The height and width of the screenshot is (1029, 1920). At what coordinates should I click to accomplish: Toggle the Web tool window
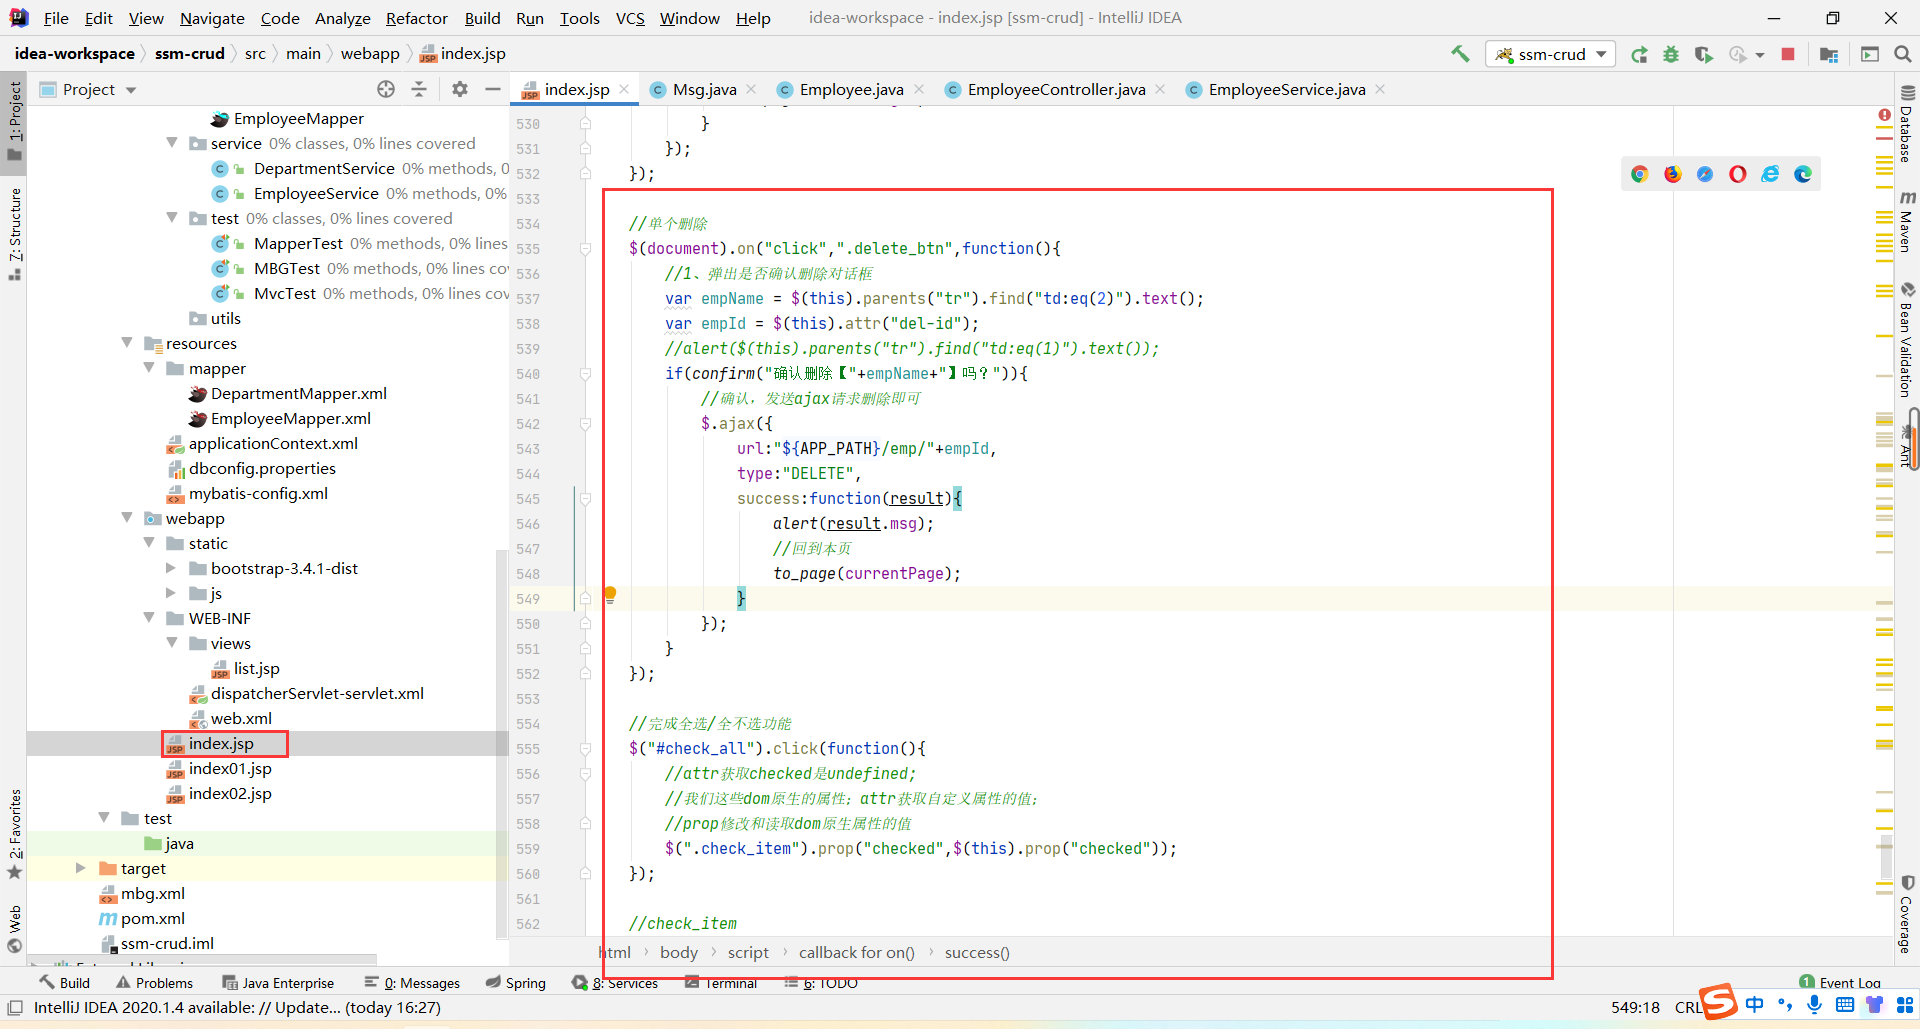15,929
